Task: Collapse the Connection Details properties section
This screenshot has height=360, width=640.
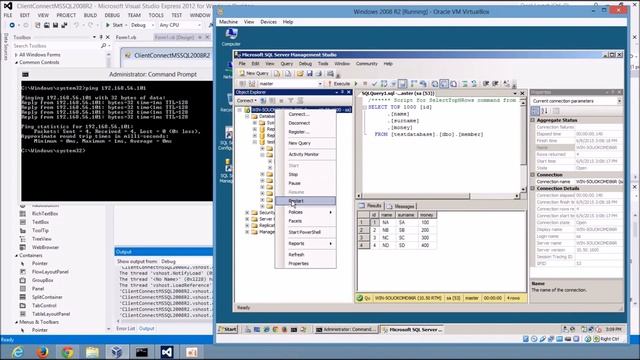Action: [533, 189]
